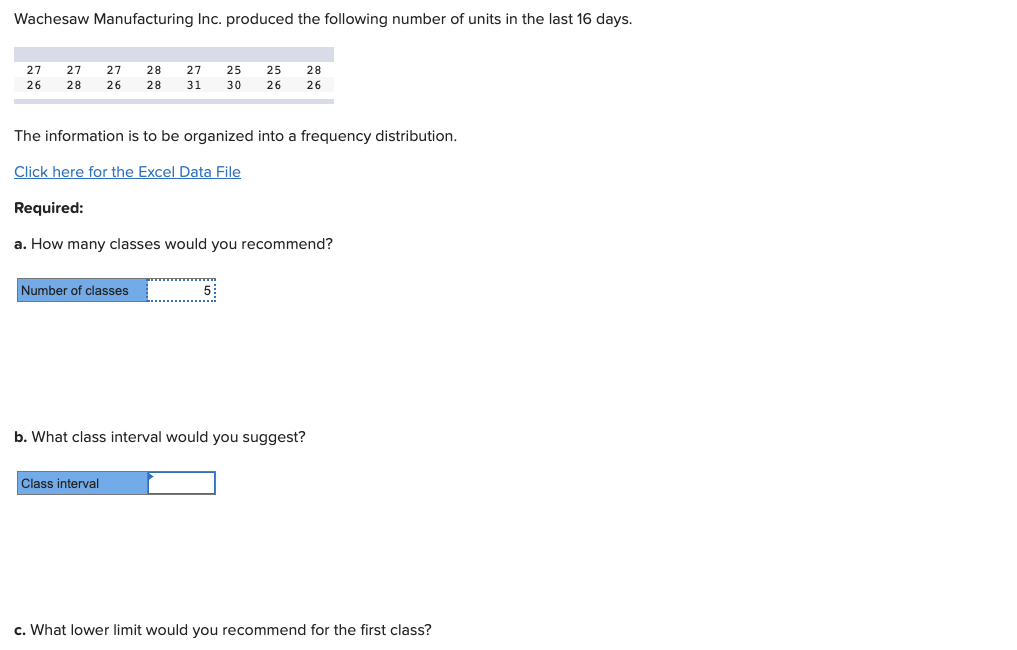
Task: Click the cell with 28 at end of top row
Action: (313, 70)
